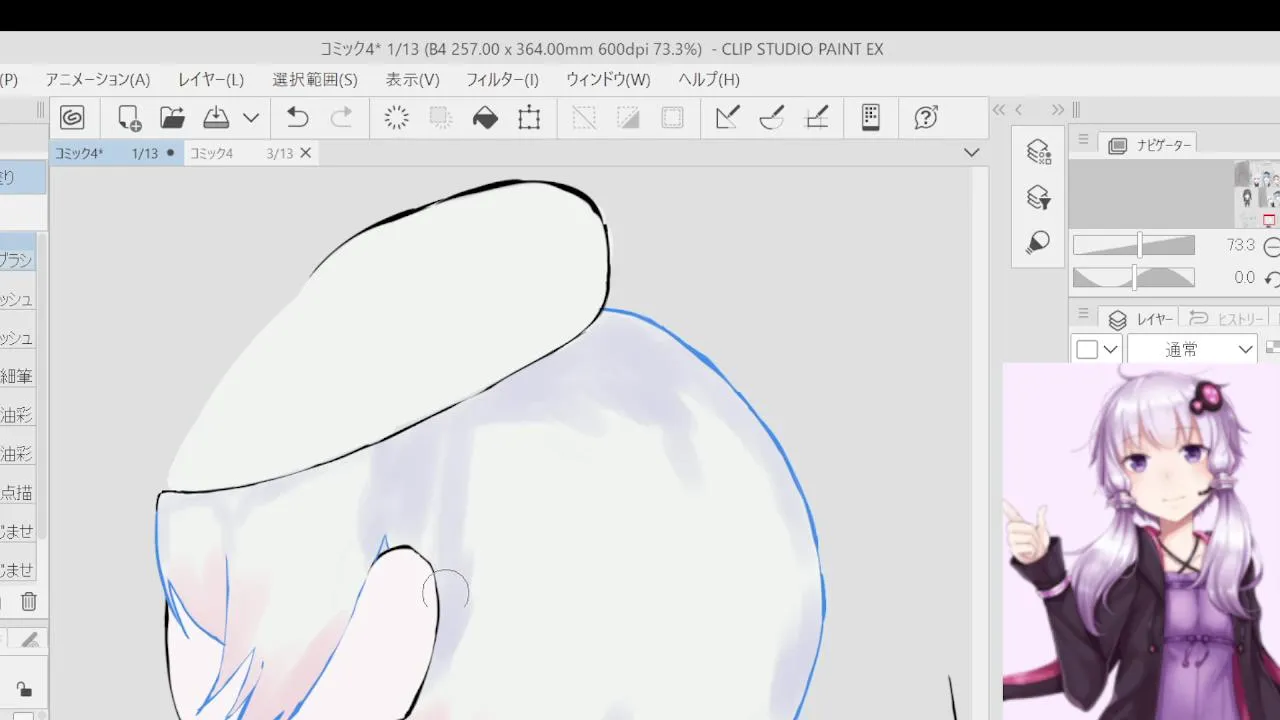Toggle Snap to Grid

tap(816, 118)
